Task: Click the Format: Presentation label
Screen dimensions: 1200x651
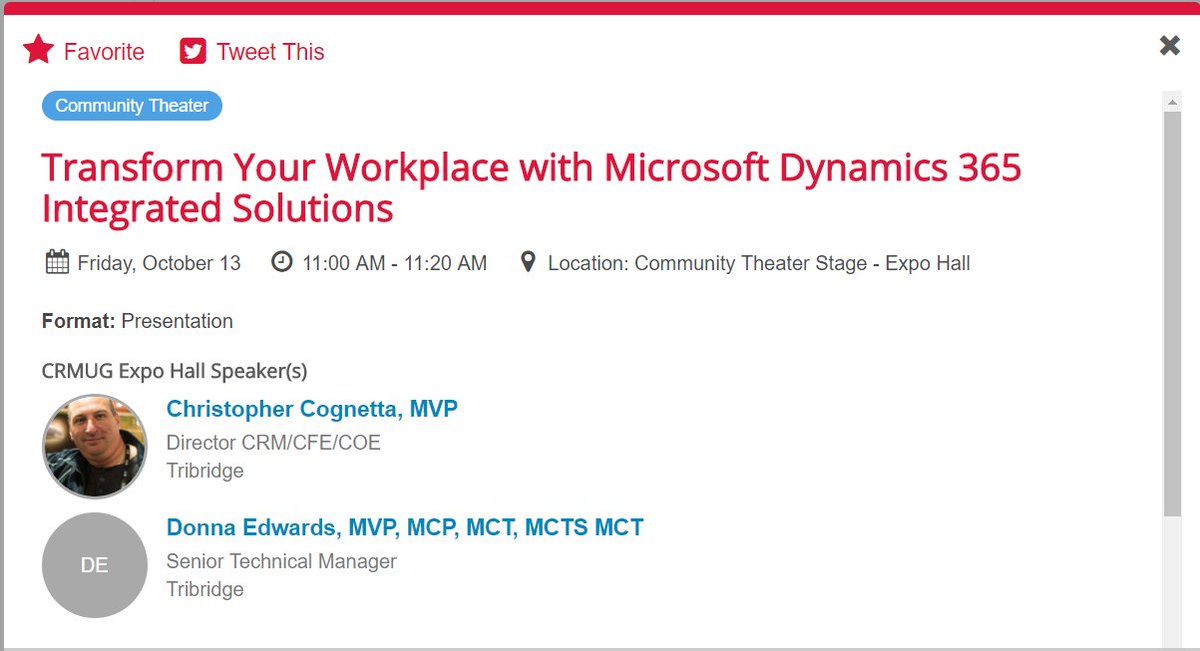Action: point(137,321)
